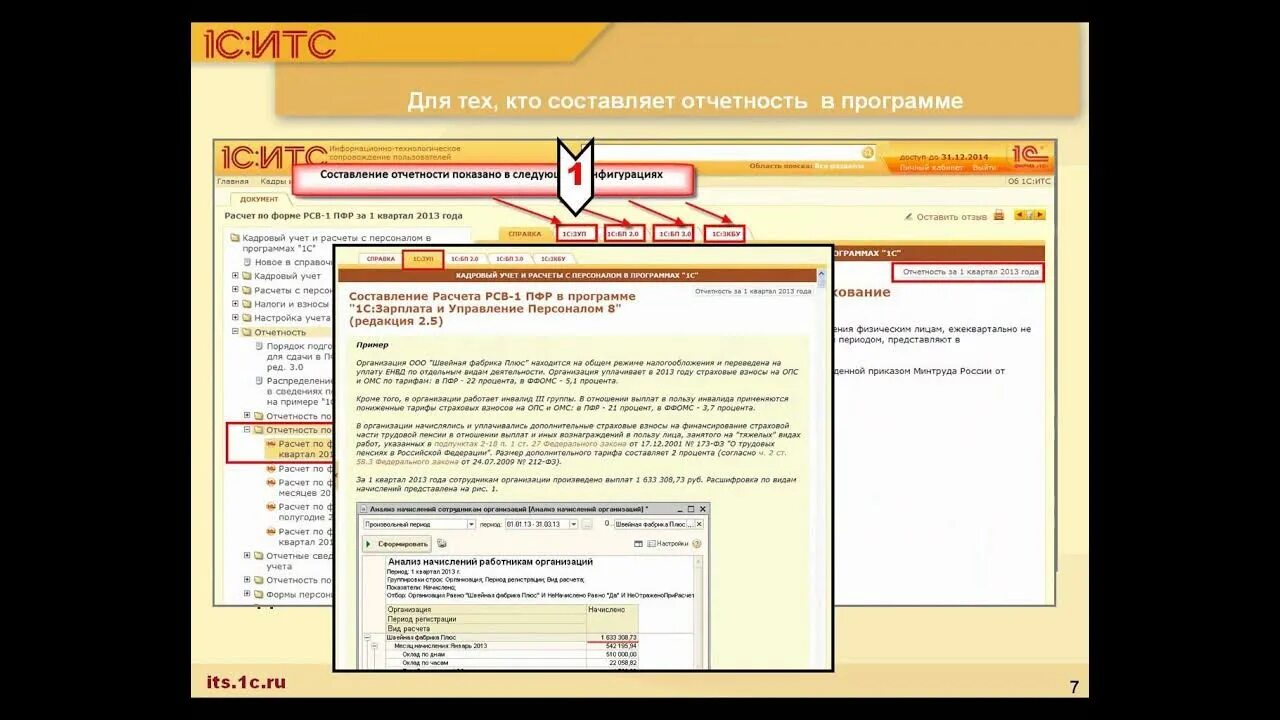Click the folder icon of Кадровый учет

click(x=247, y=276)
